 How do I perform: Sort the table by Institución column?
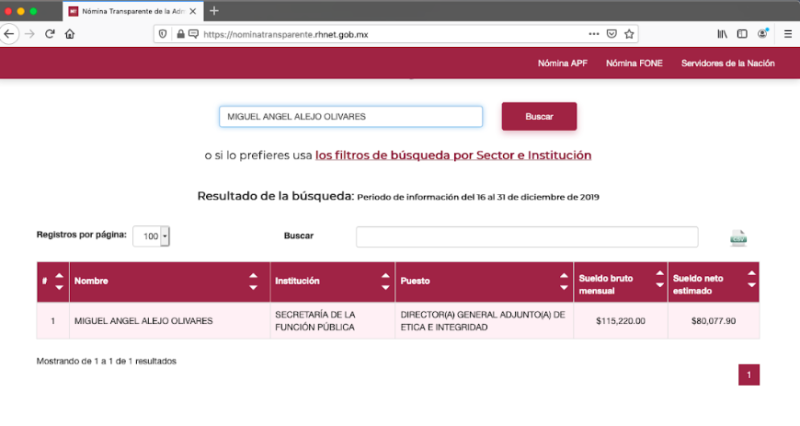385,282
